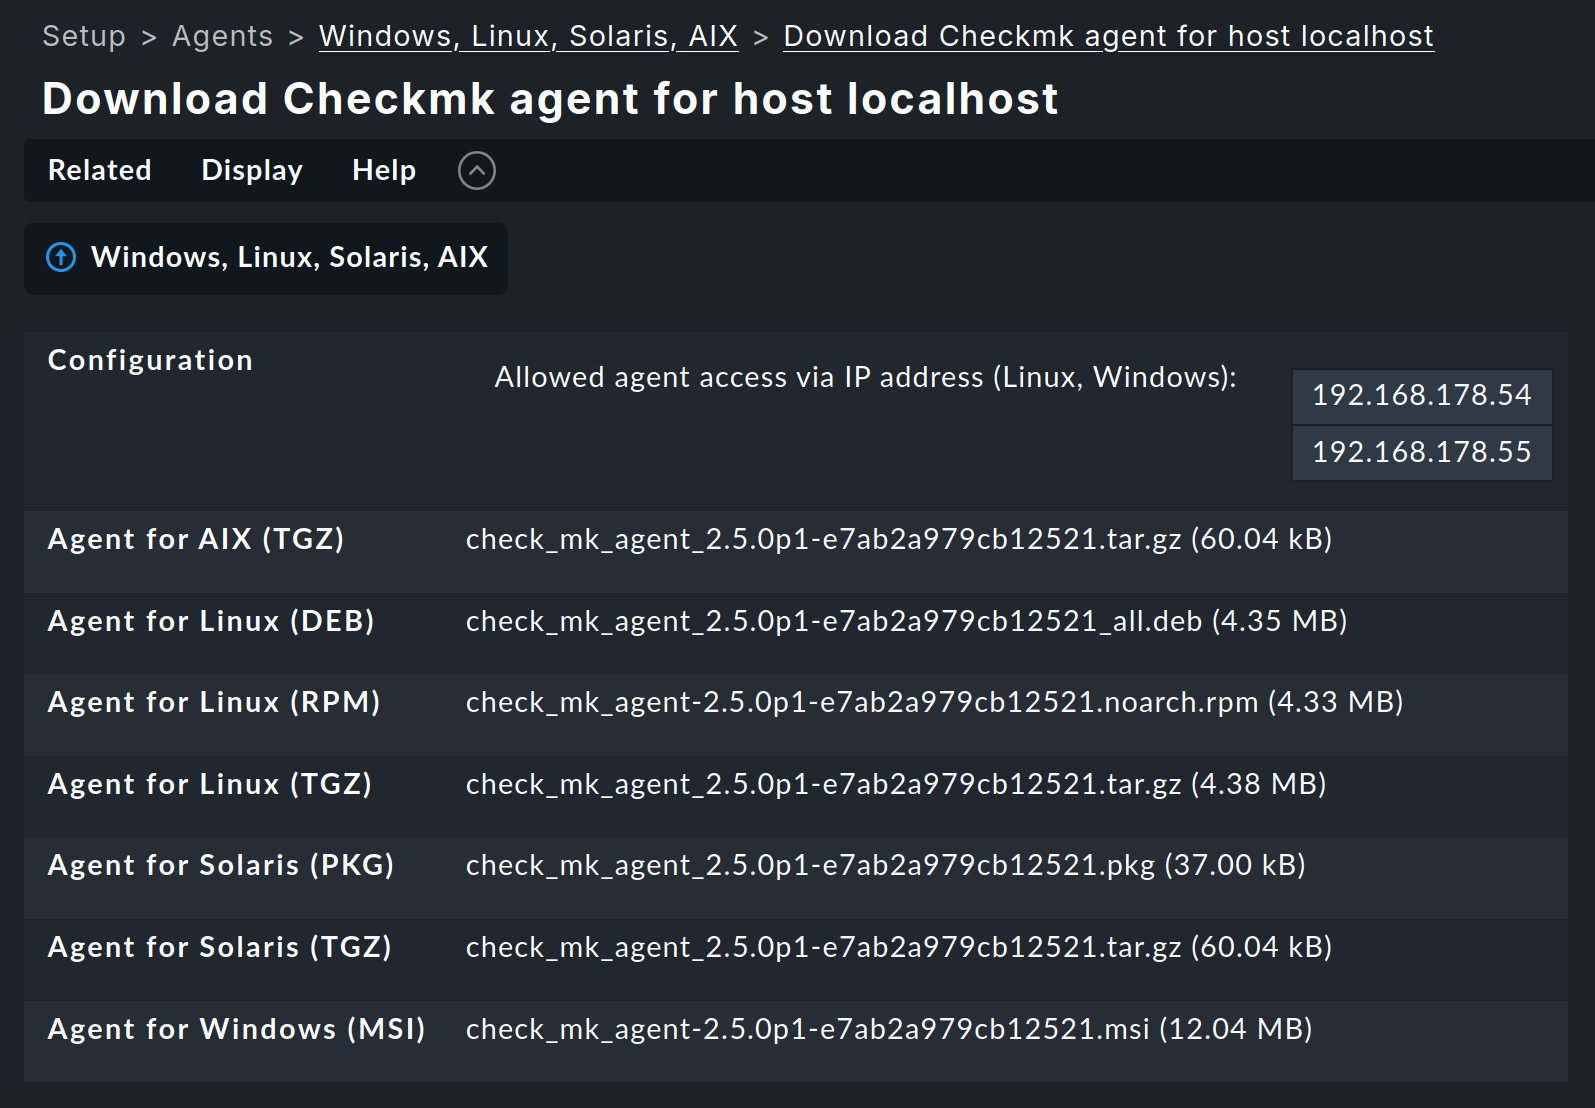
Task: Open the Help menu
Action: pos(383,171)
